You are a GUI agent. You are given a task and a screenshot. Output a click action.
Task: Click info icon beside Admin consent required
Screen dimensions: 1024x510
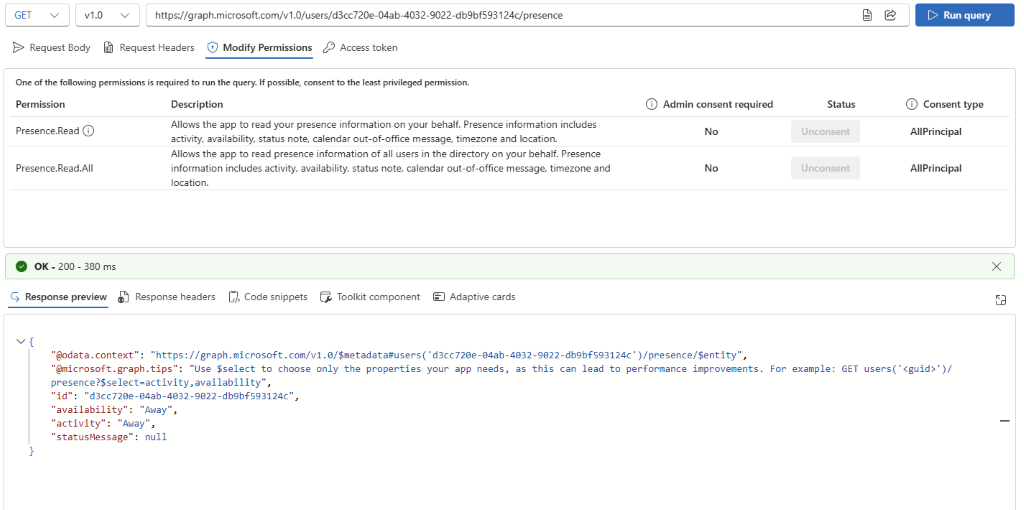coord(651,104)
